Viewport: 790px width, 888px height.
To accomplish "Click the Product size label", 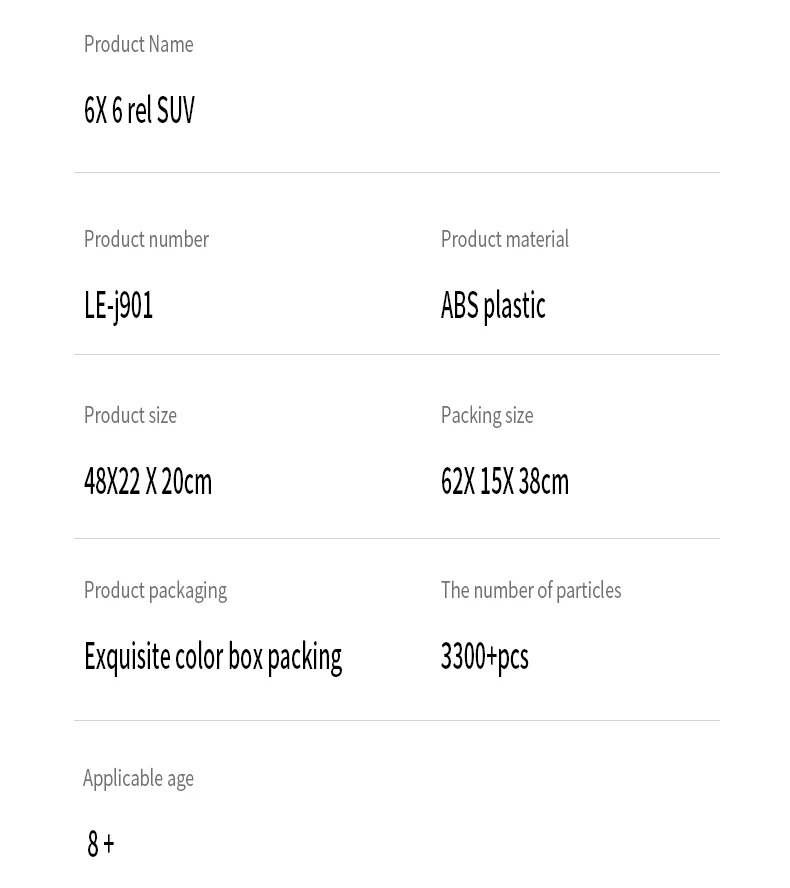I will (130, 415).
